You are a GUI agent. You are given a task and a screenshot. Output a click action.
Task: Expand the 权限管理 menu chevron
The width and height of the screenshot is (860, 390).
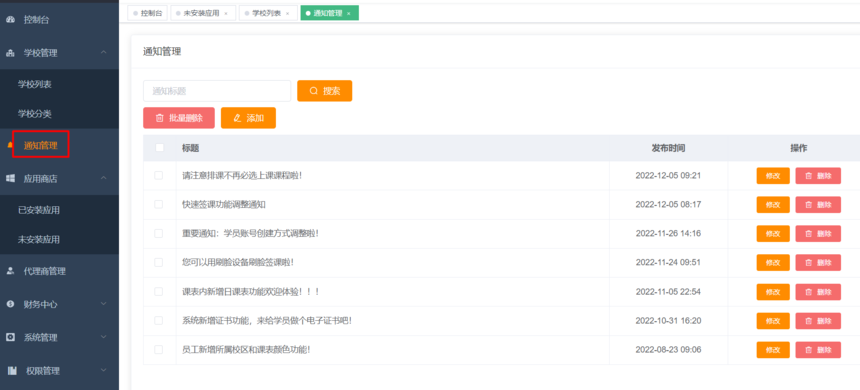pyautogui.click(x=104, y=371)
